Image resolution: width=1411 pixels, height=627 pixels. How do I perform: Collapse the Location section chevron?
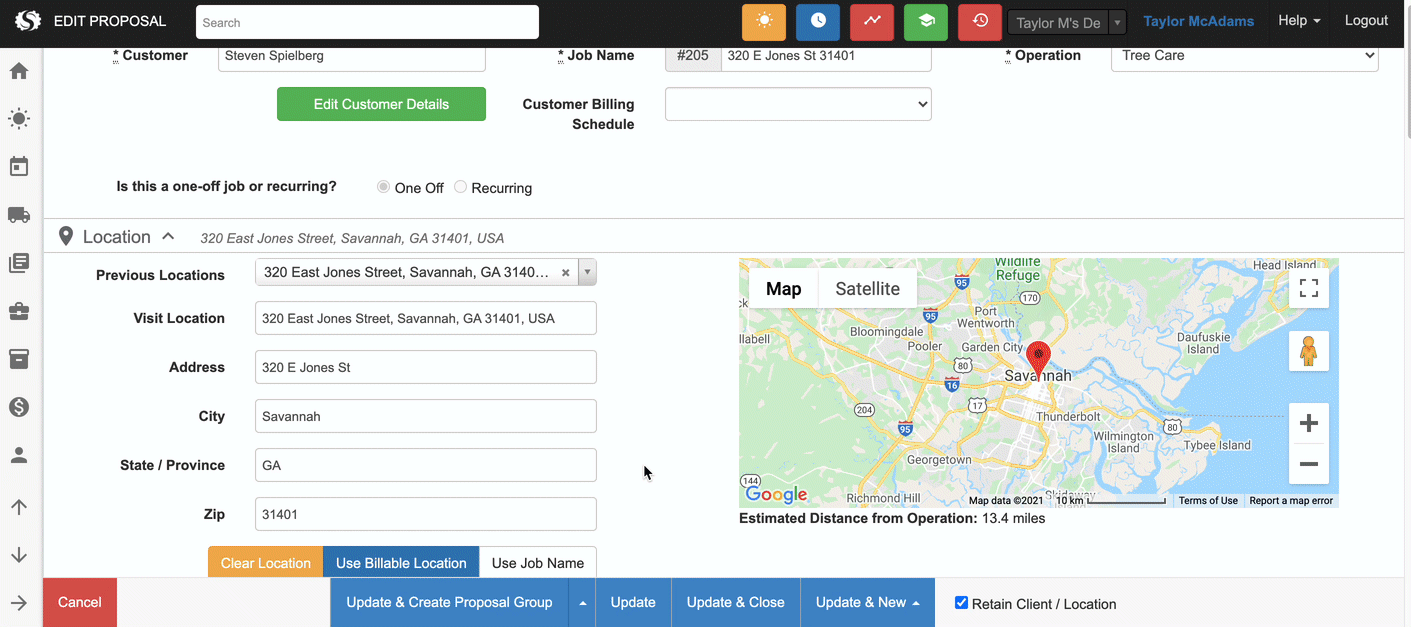(x=168, y=237)
